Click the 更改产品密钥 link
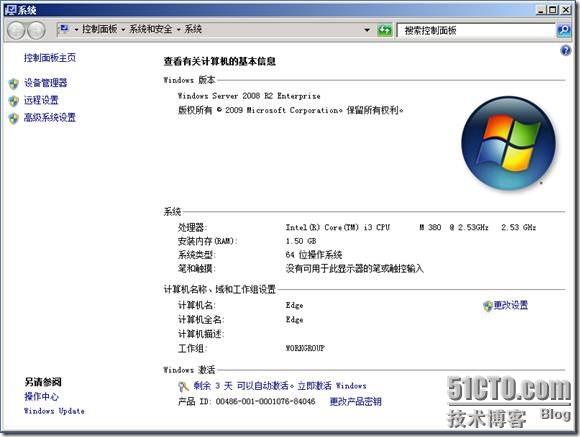The image size is (580, 437). [355, 401]
